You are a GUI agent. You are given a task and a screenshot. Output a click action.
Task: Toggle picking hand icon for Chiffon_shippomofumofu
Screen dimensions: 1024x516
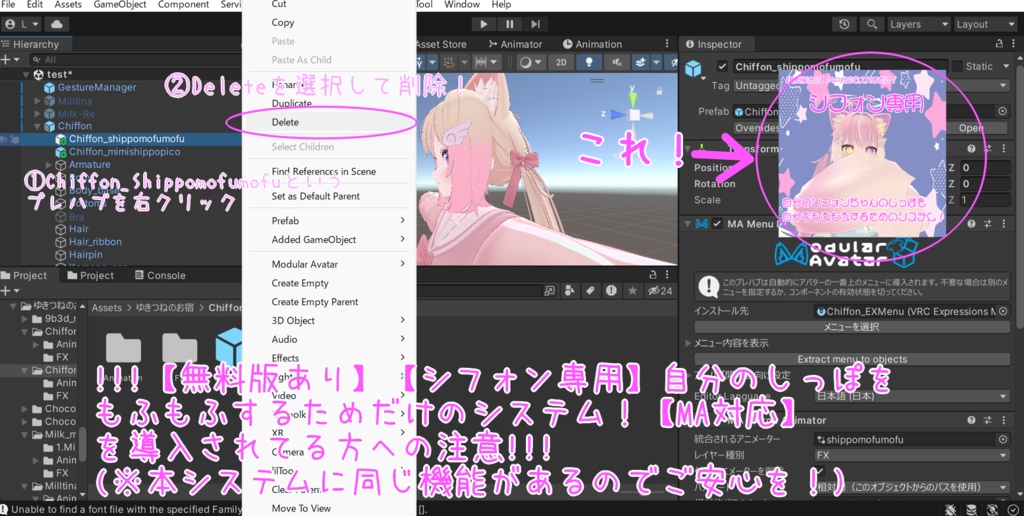coord(14,139)
